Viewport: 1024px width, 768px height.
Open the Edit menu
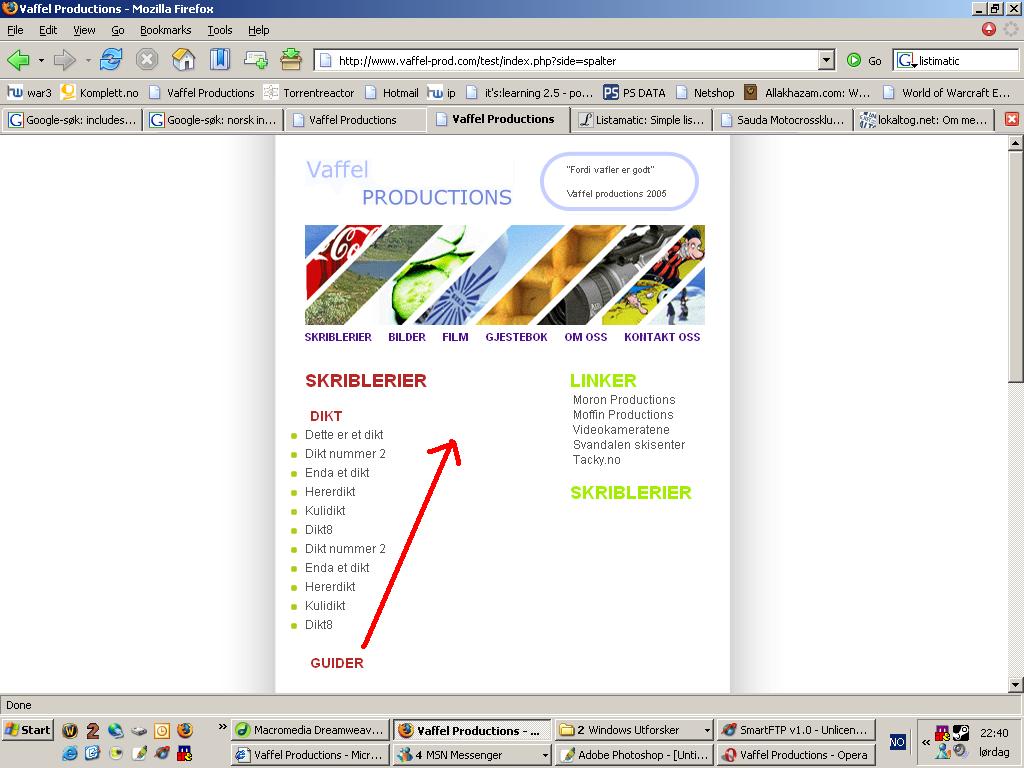48,30
